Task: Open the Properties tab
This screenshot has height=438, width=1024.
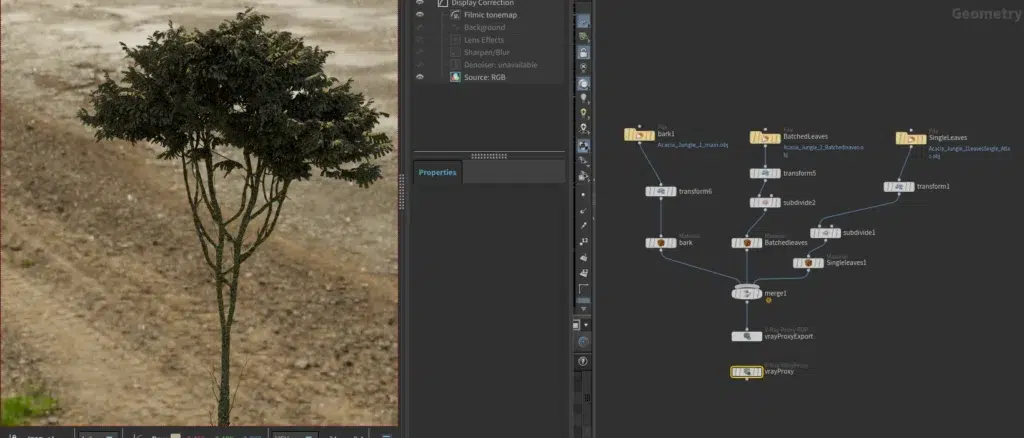Action: click(438, 172)
